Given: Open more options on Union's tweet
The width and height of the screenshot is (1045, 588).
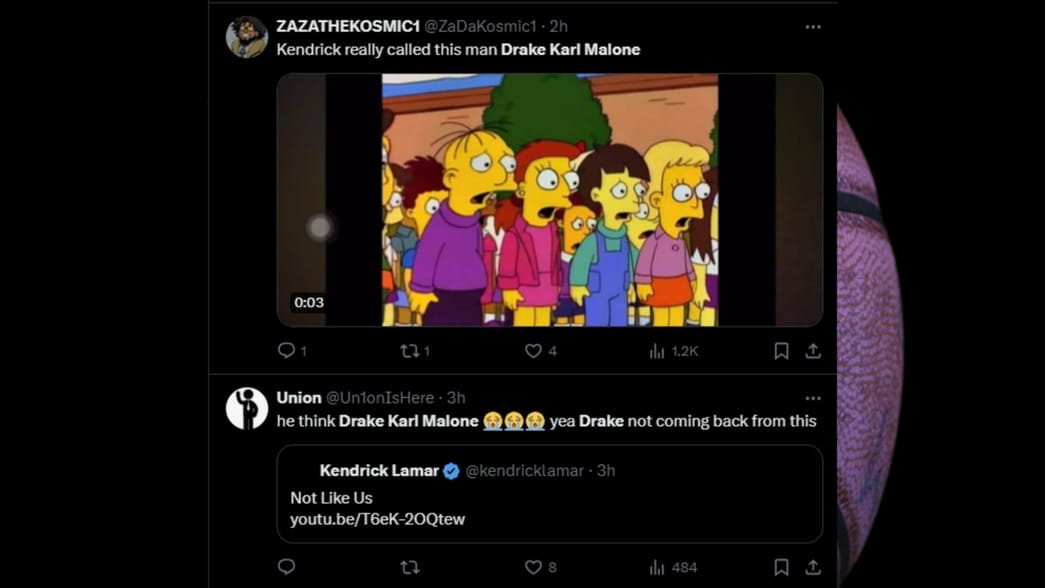Looking at the screenshot, I should (x=813, y=398).
